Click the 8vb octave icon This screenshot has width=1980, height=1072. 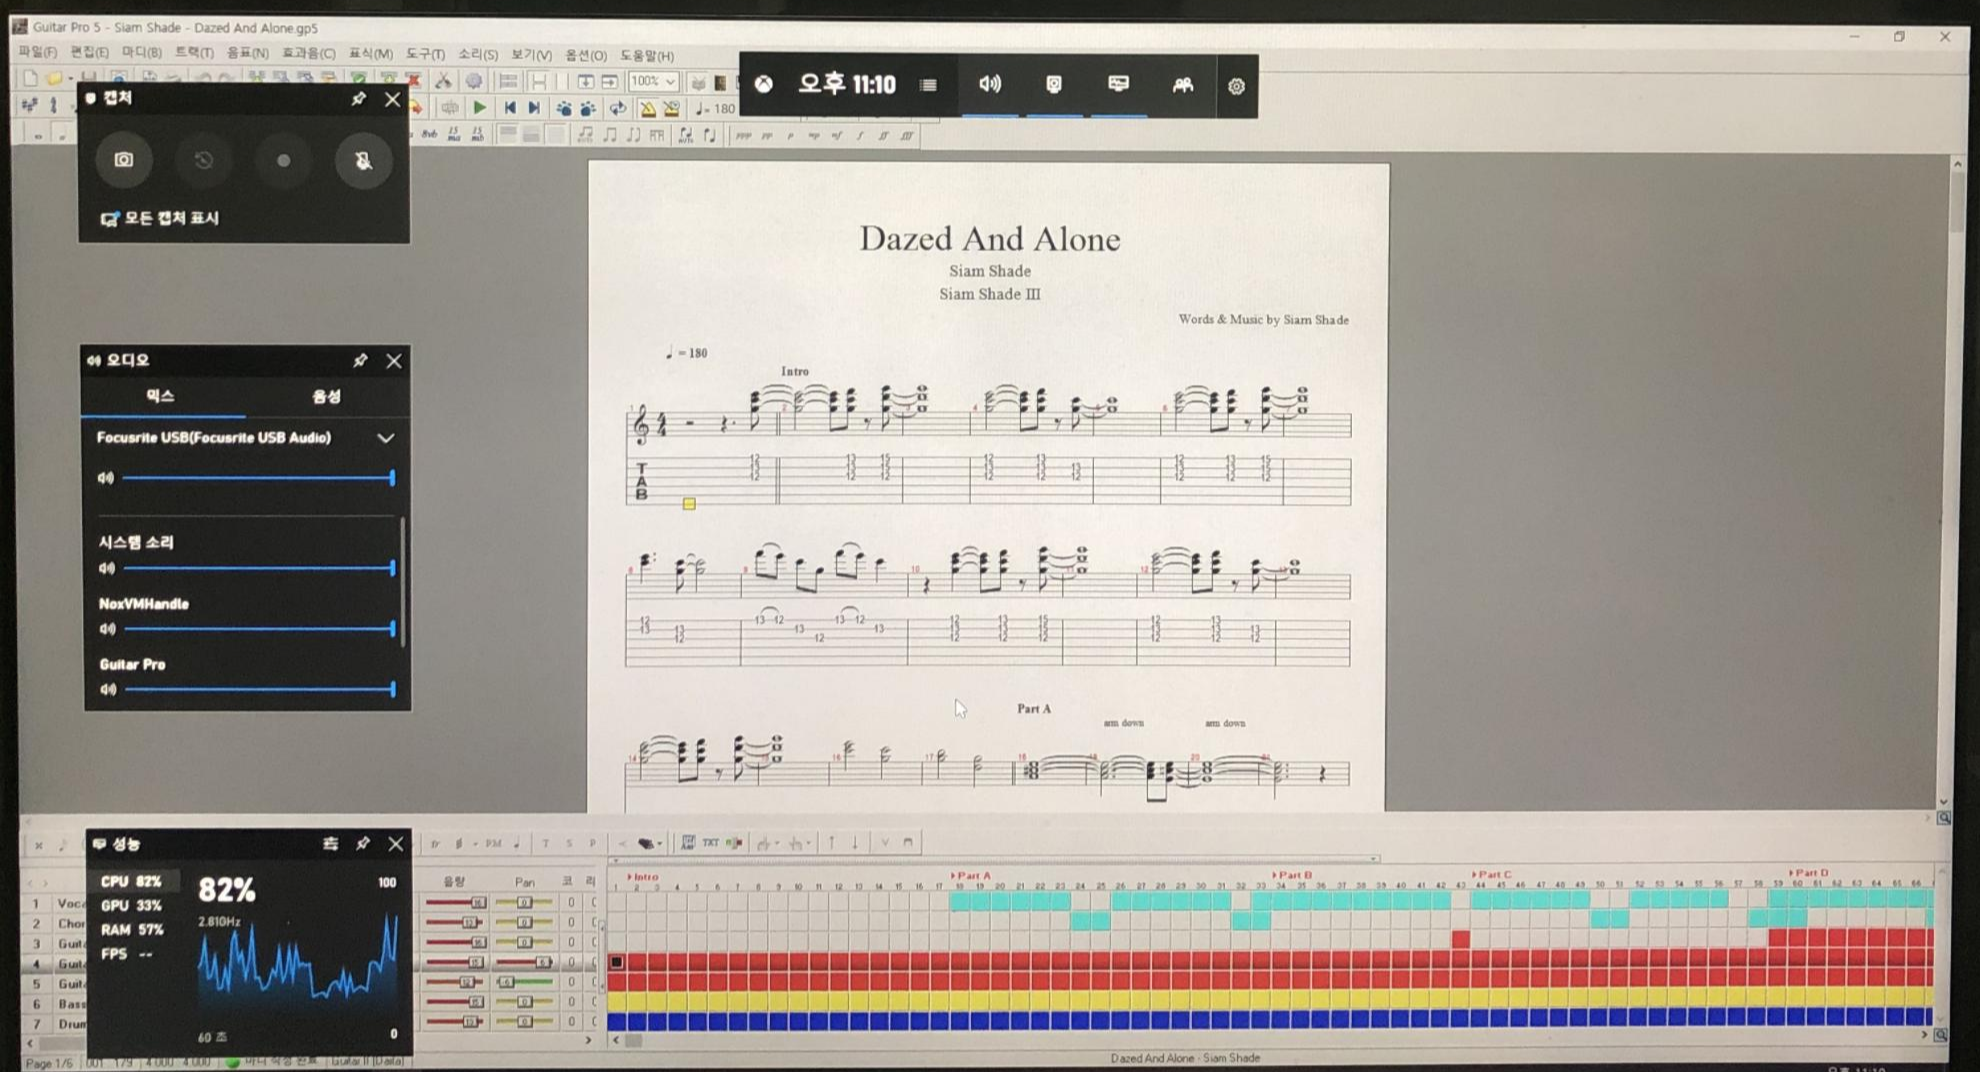pyautogui.click(x=430, y=134)
